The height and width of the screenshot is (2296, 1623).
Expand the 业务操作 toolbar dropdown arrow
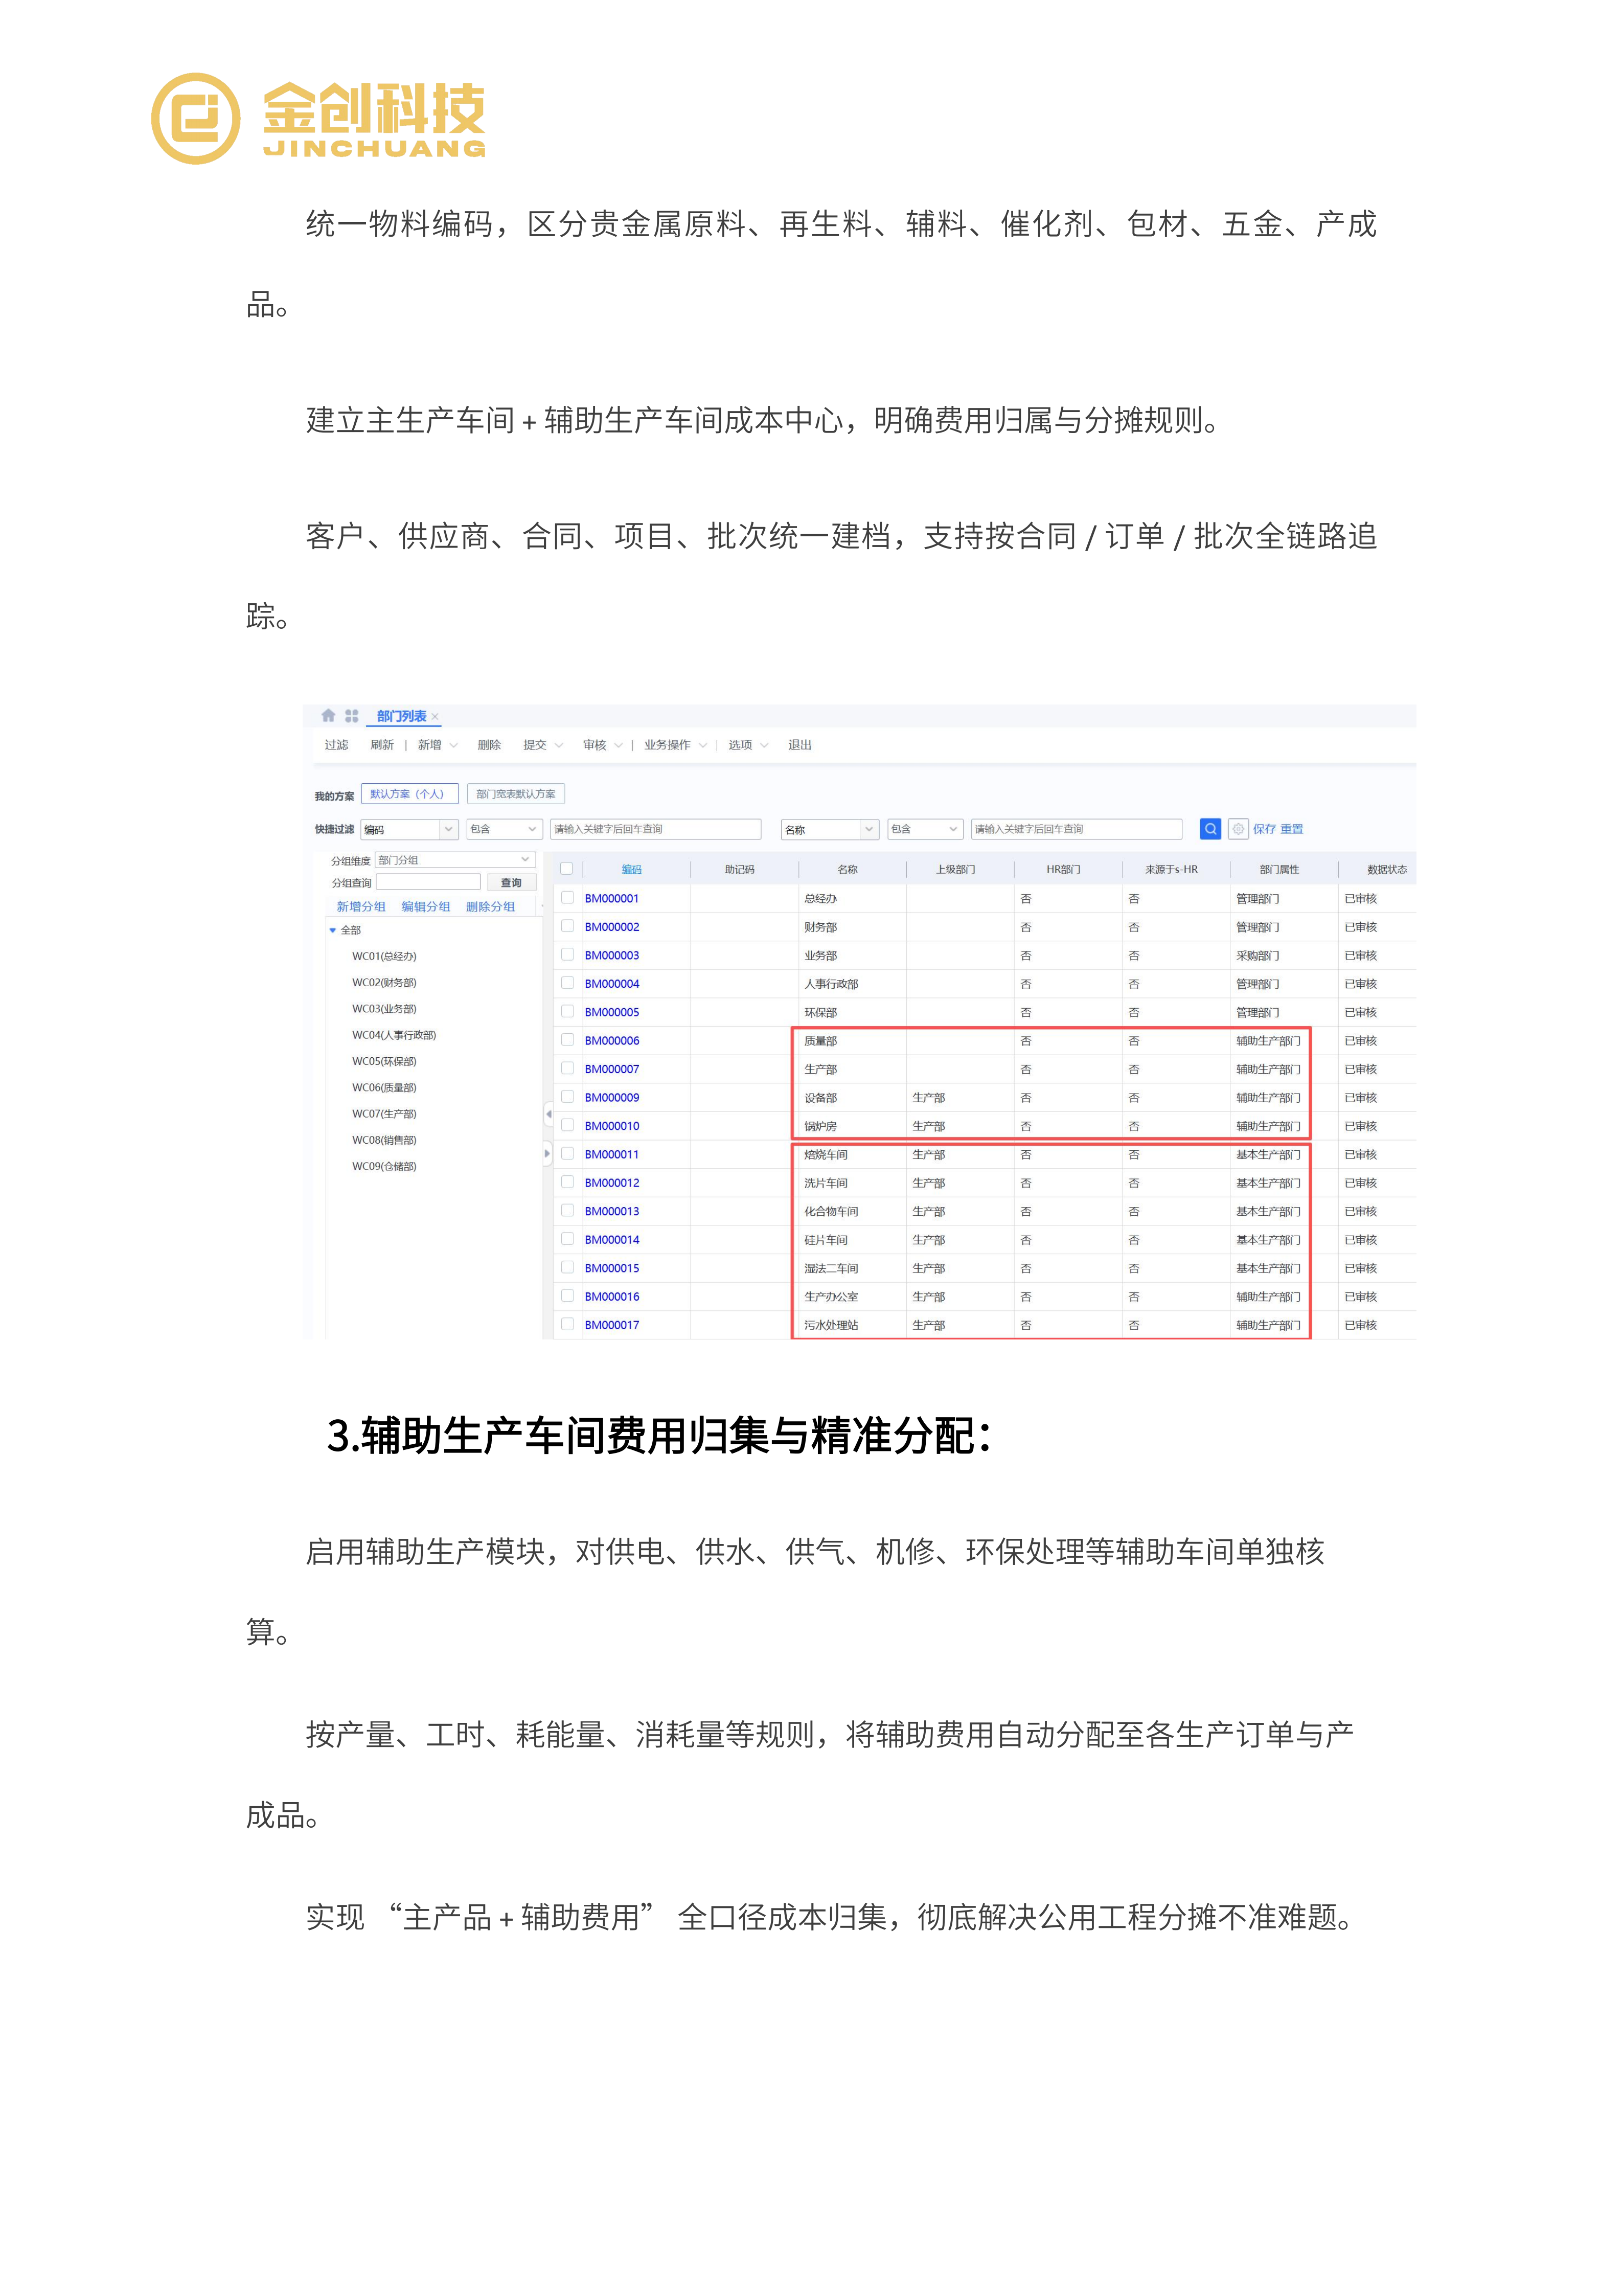(x=703, y=745)
